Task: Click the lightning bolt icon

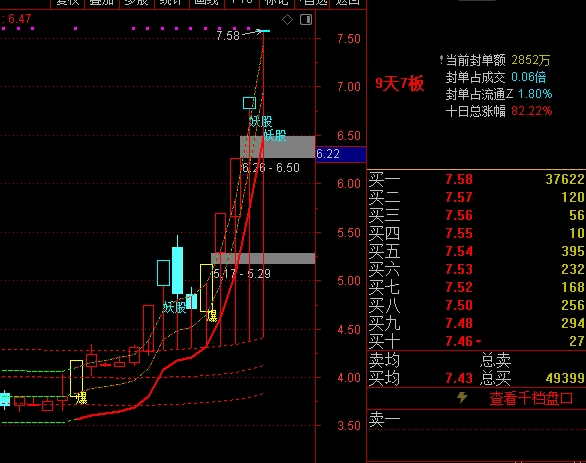Action: point(462,397)
